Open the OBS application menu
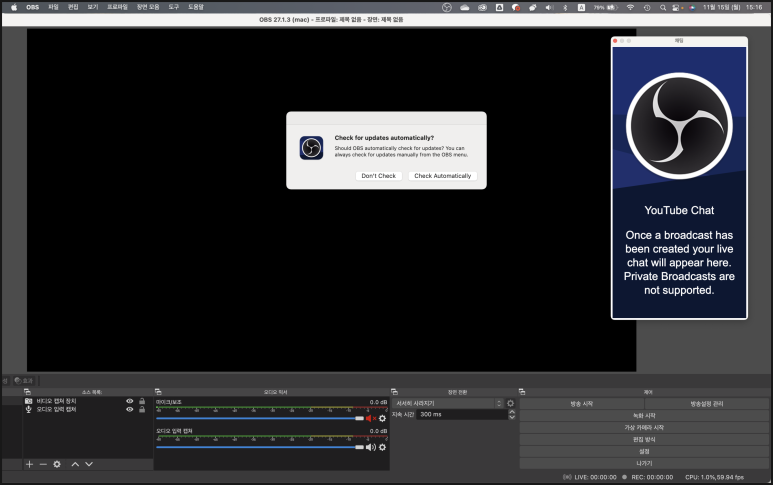 (x=33, y=7)
